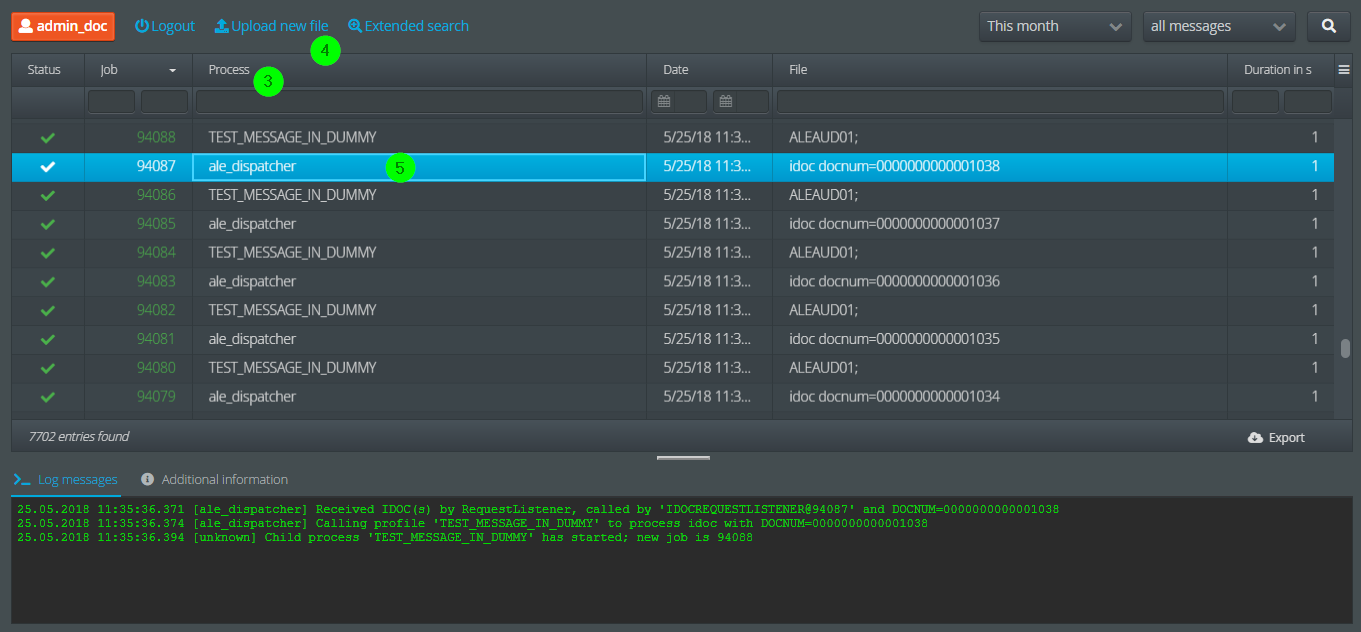Click status checkmark of job 94080

47,368
